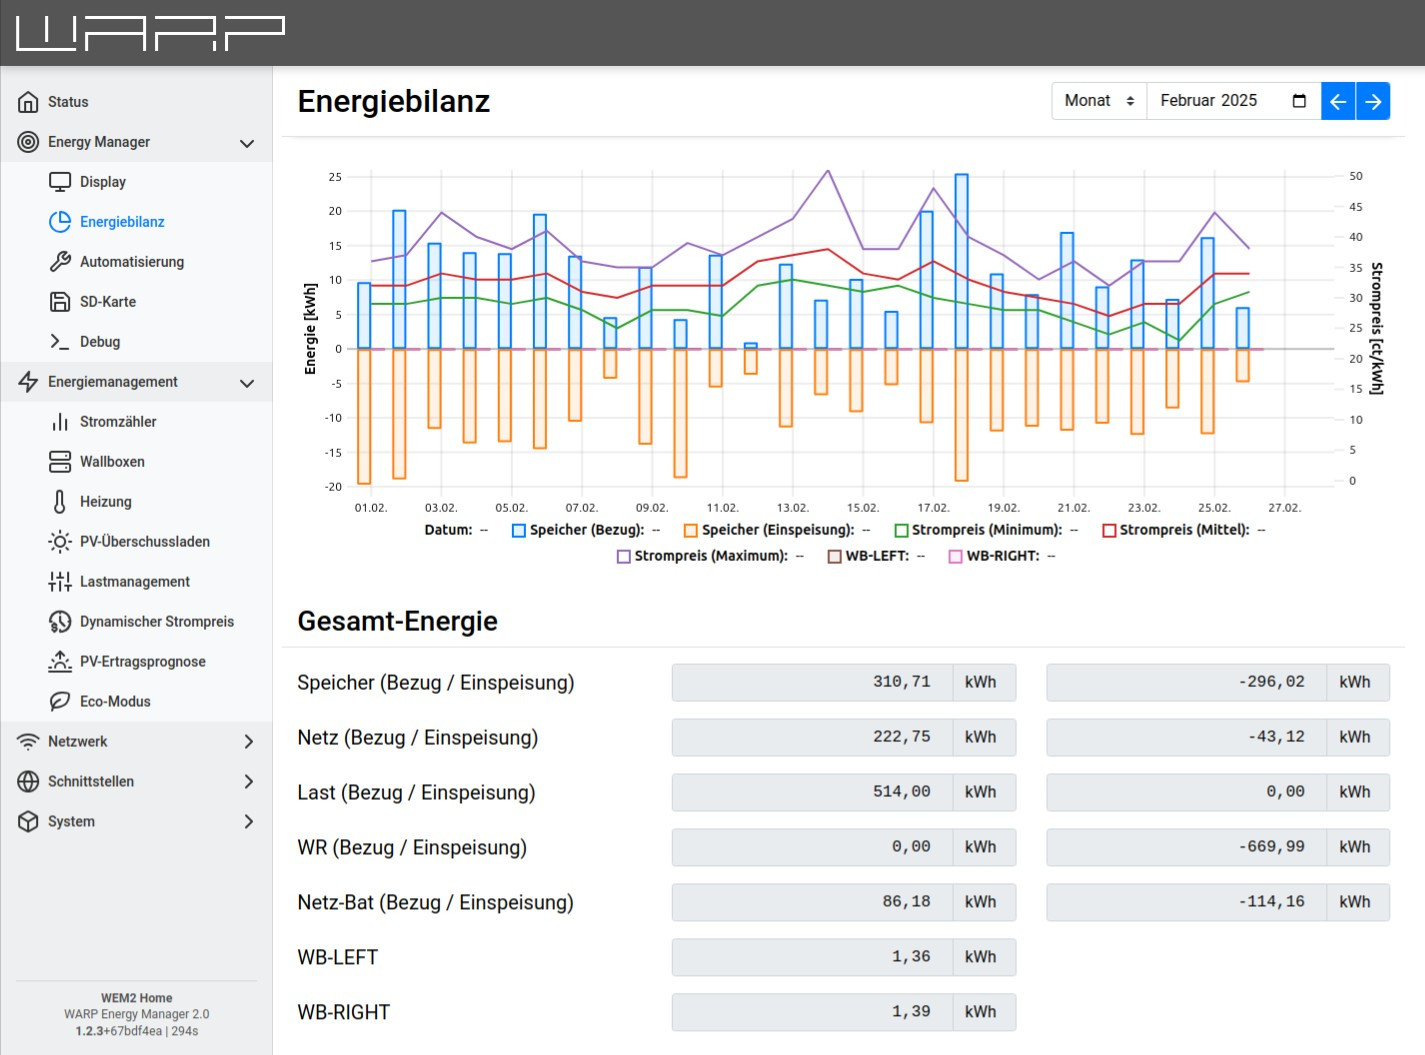Click the Heizung thermometer icon
The width and height of the screenshot is (1425, 1055).
60,502
